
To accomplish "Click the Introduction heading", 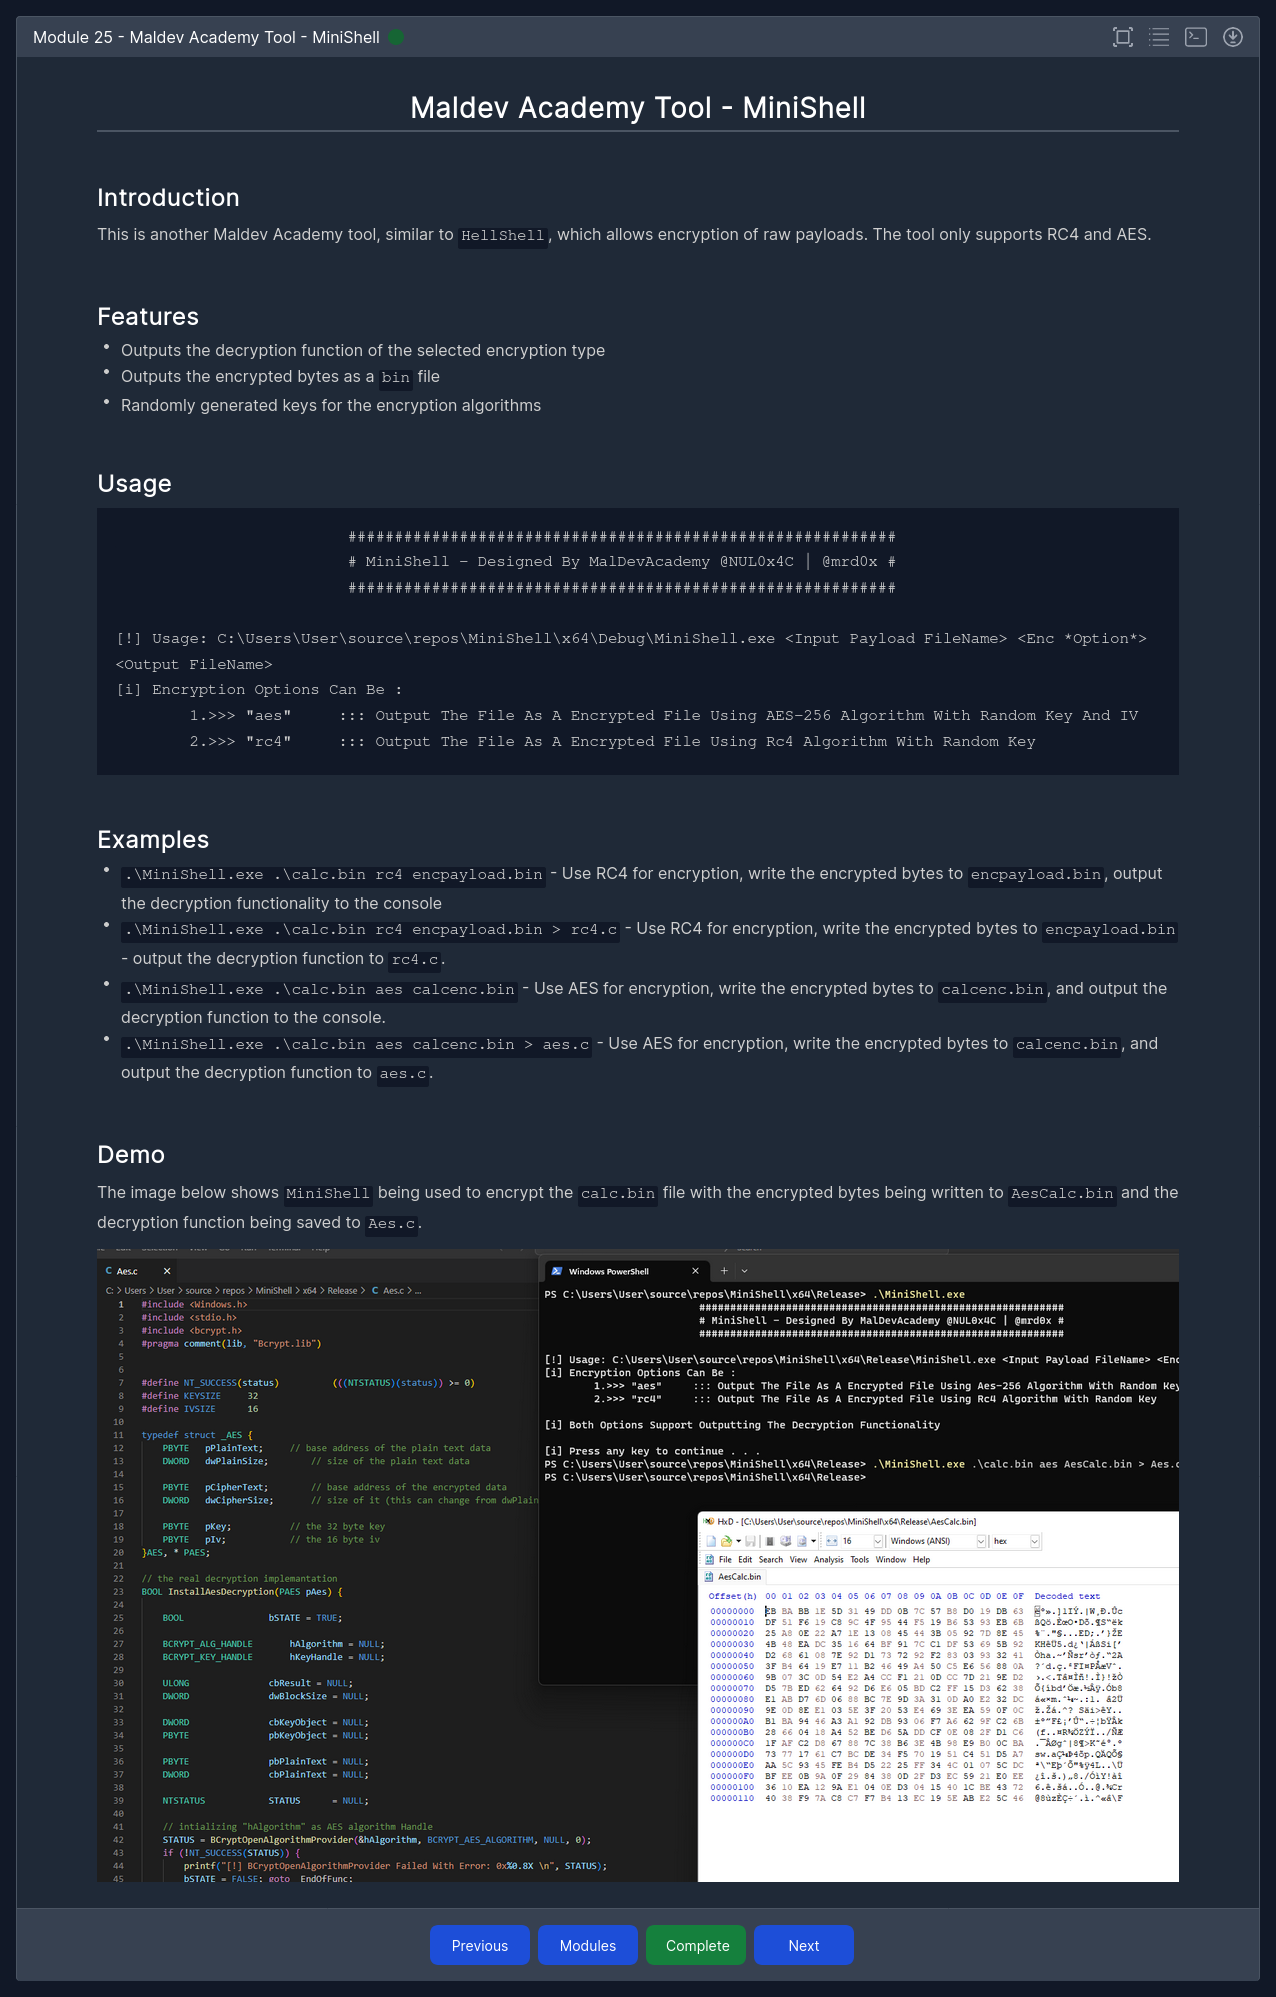I will click(x=168, y=197).
